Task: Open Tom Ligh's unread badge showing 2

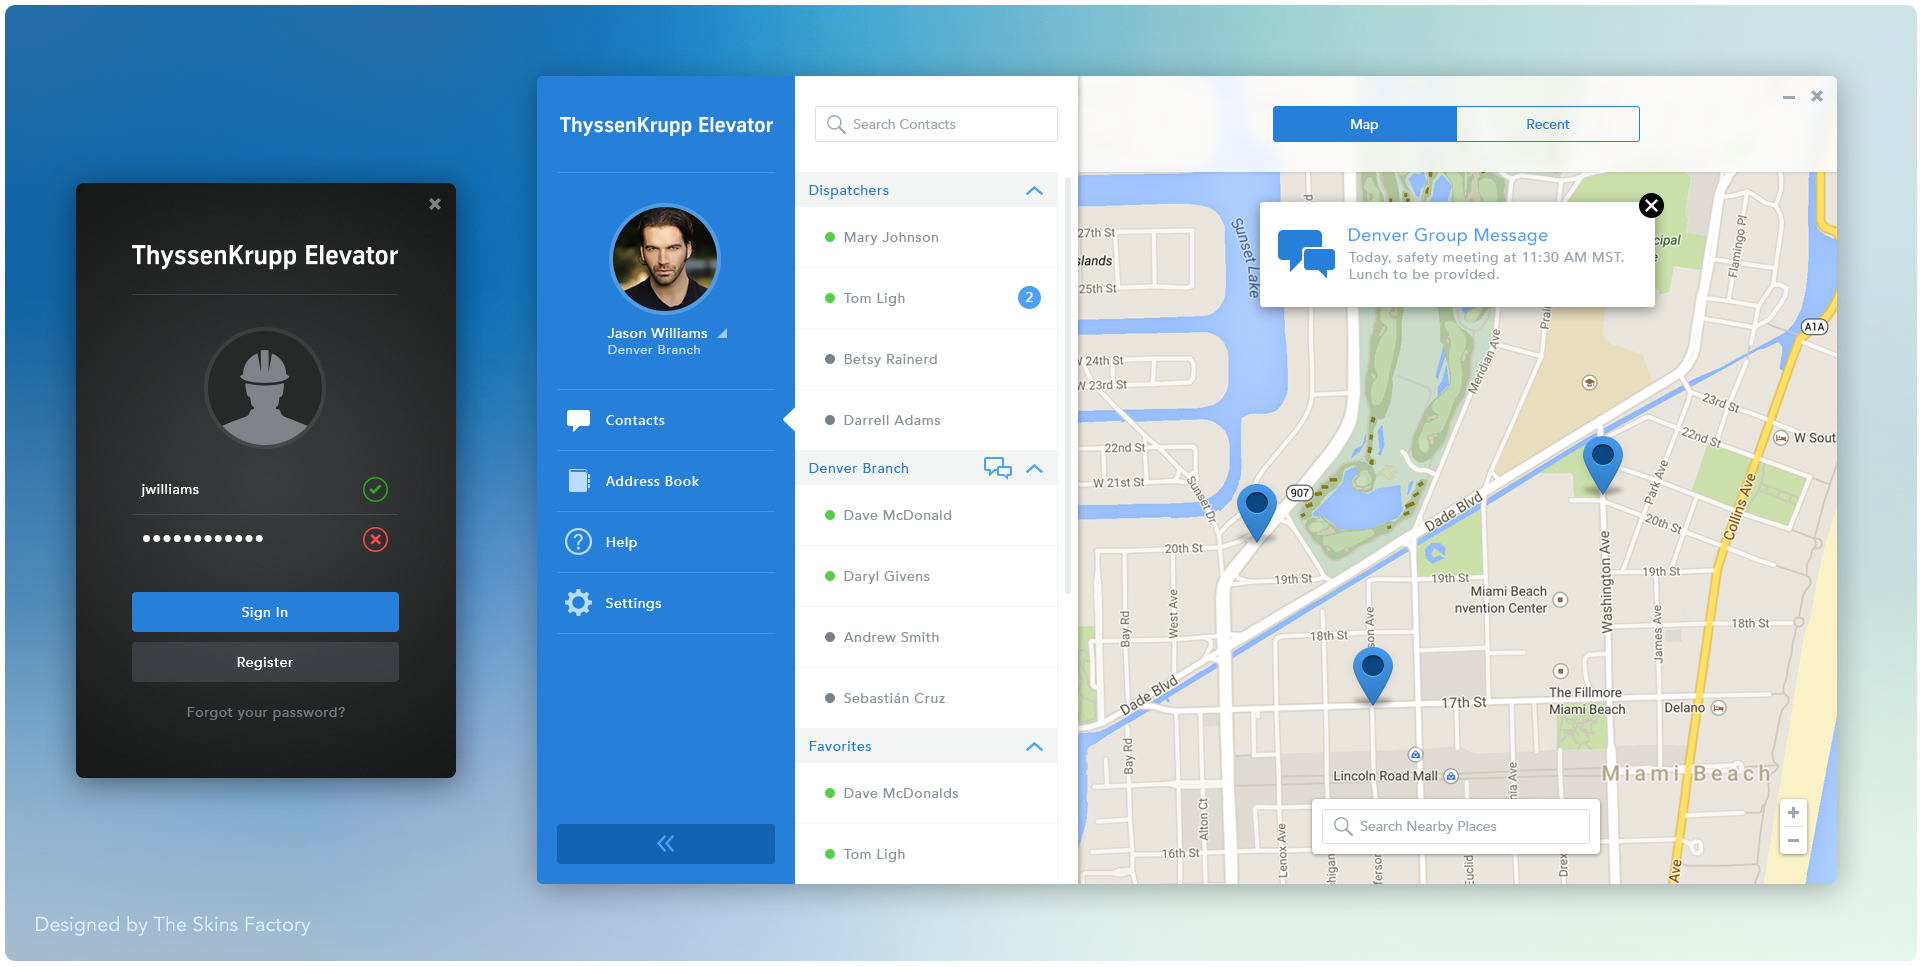Action: point(1029,297)
